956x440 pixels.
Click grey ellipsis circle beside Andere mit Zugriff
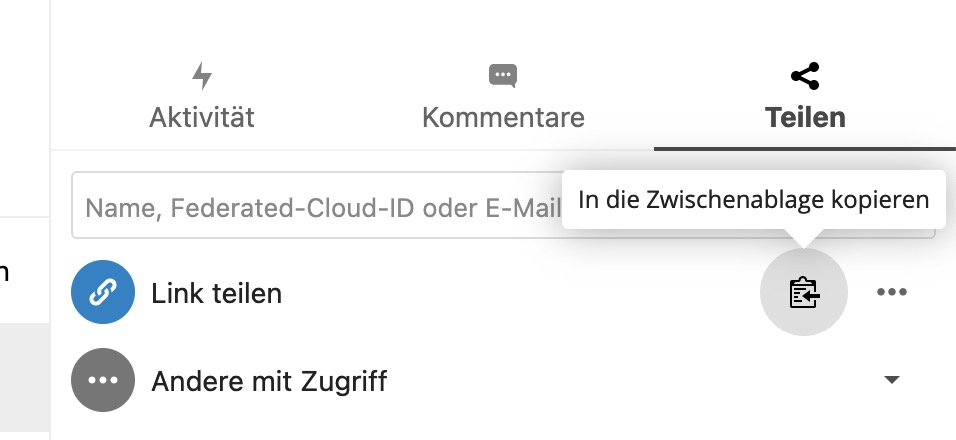pyautogui.click(x=103, y=380)
